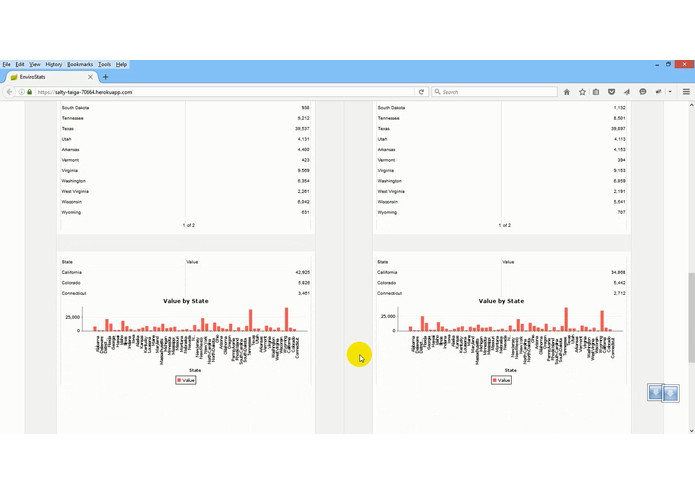This screenshot has height=494, width=695.
Task: Open the site information icon in address bar
Action: [21, 92]
